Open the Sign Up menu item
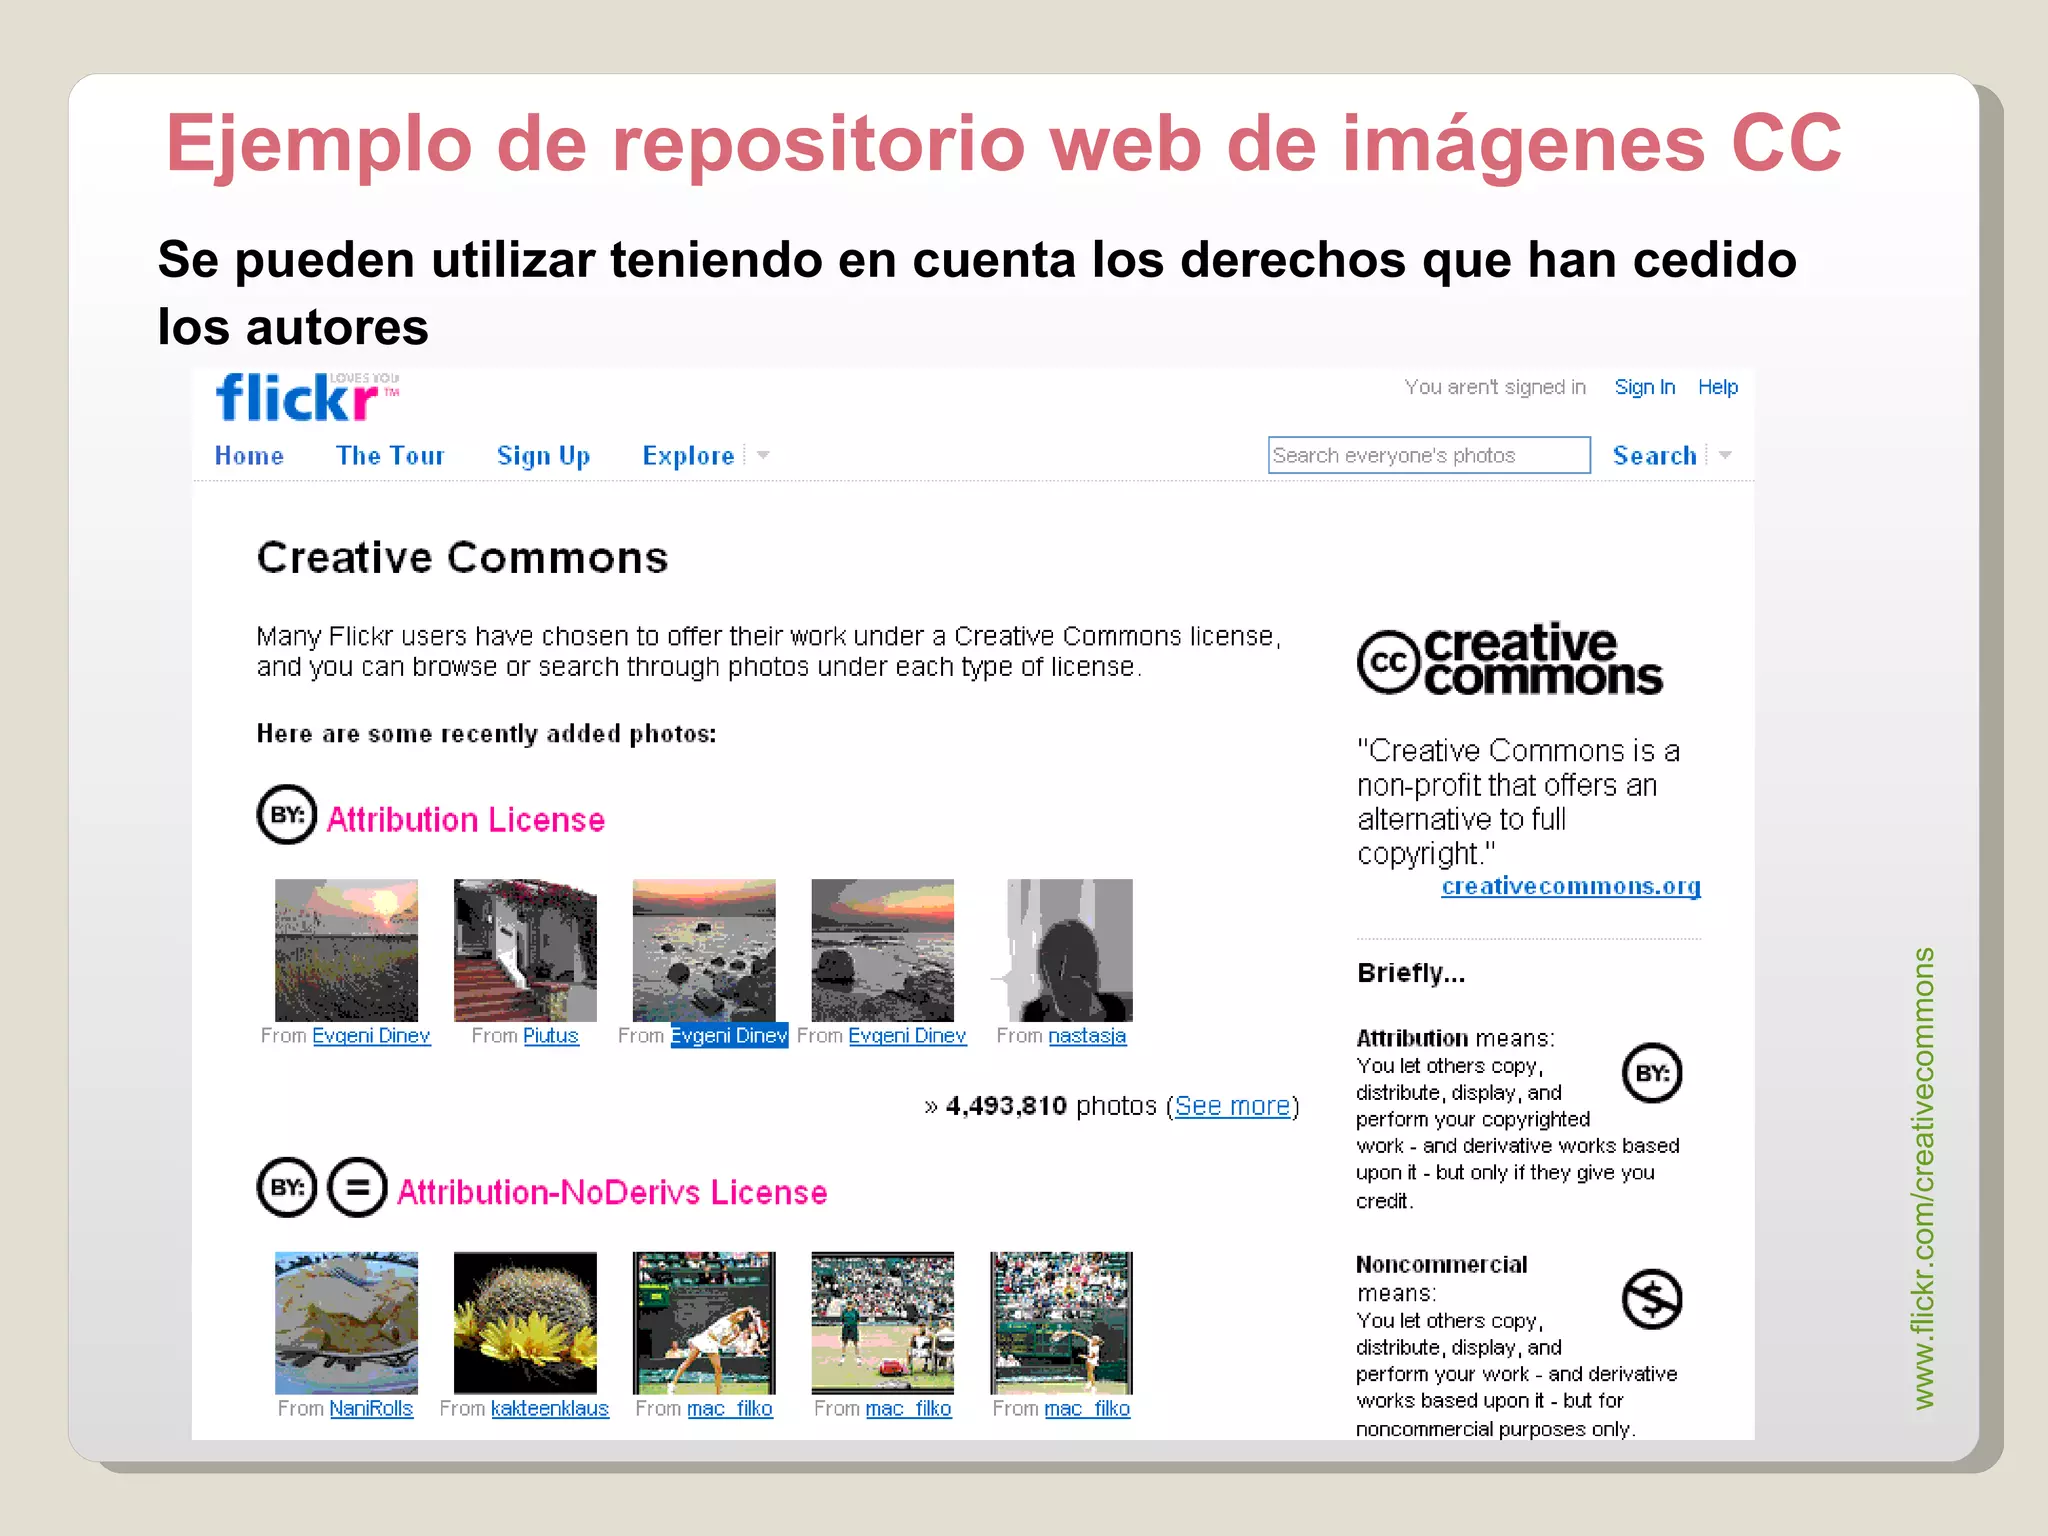 tap(544, 456)
